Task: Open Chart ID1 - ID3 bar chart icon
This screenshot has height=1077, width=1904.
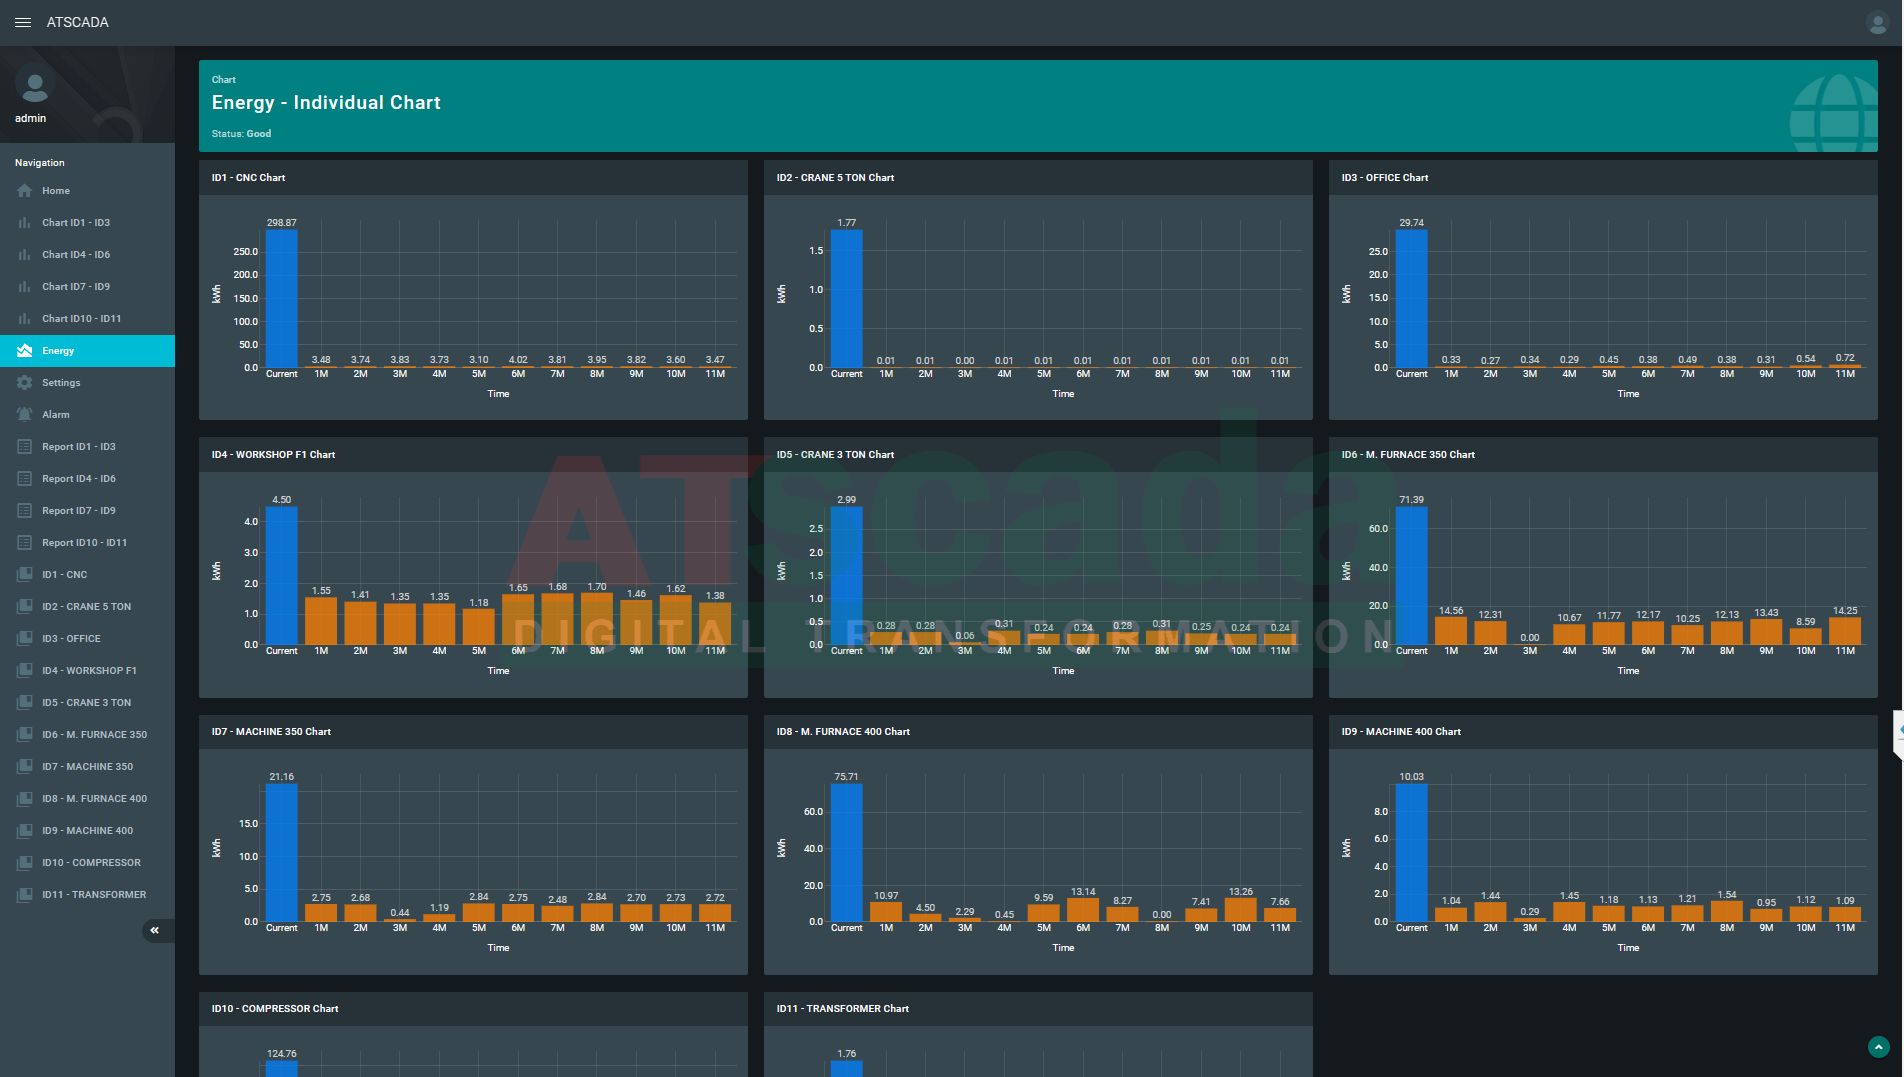Action: [25, 223]
